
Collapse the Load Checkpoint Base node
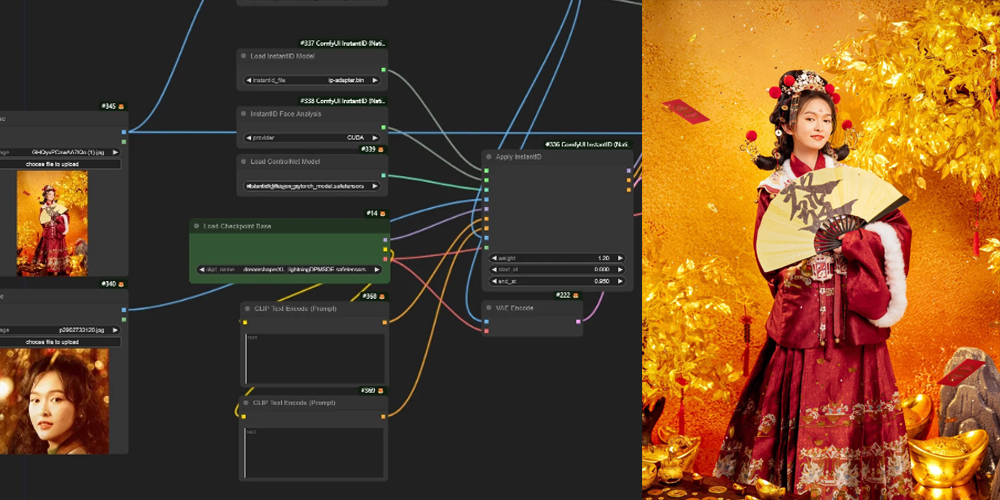pos(196,226)
